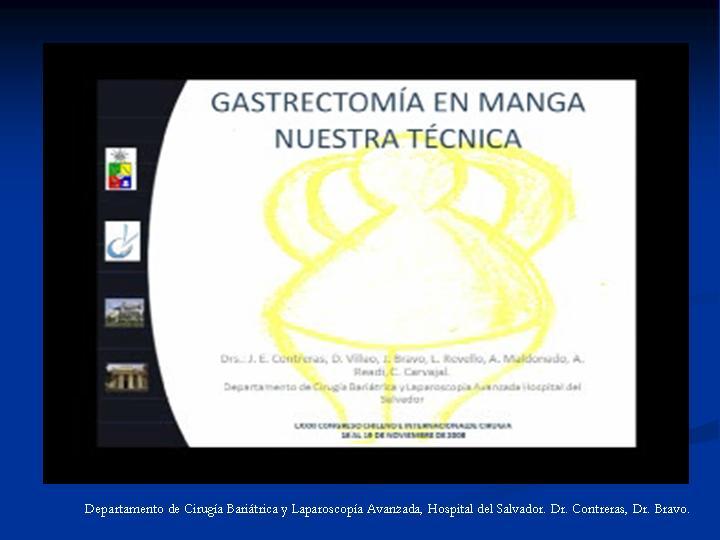This screenshot has height=540, width=720.
Task: Open the columned building facade thumbnail
Action: coord(127,376)
